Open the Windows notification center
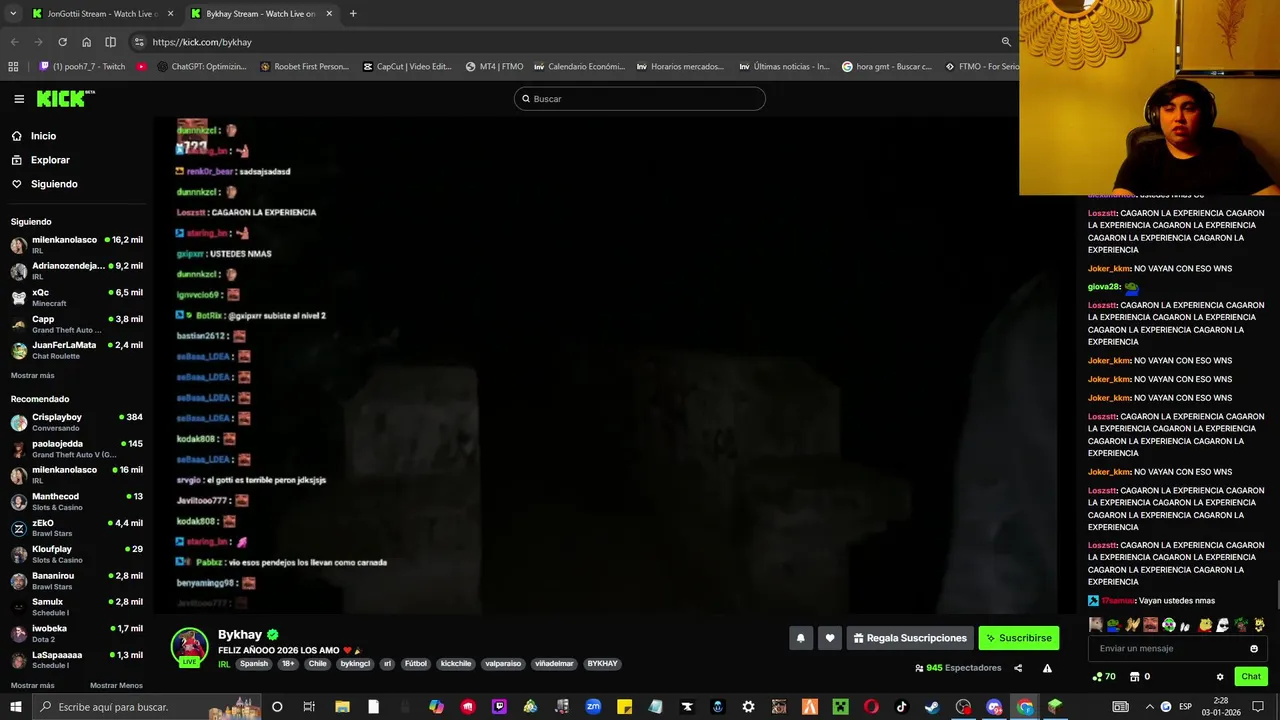1280x720 pixels. (x=1258, y=707)
